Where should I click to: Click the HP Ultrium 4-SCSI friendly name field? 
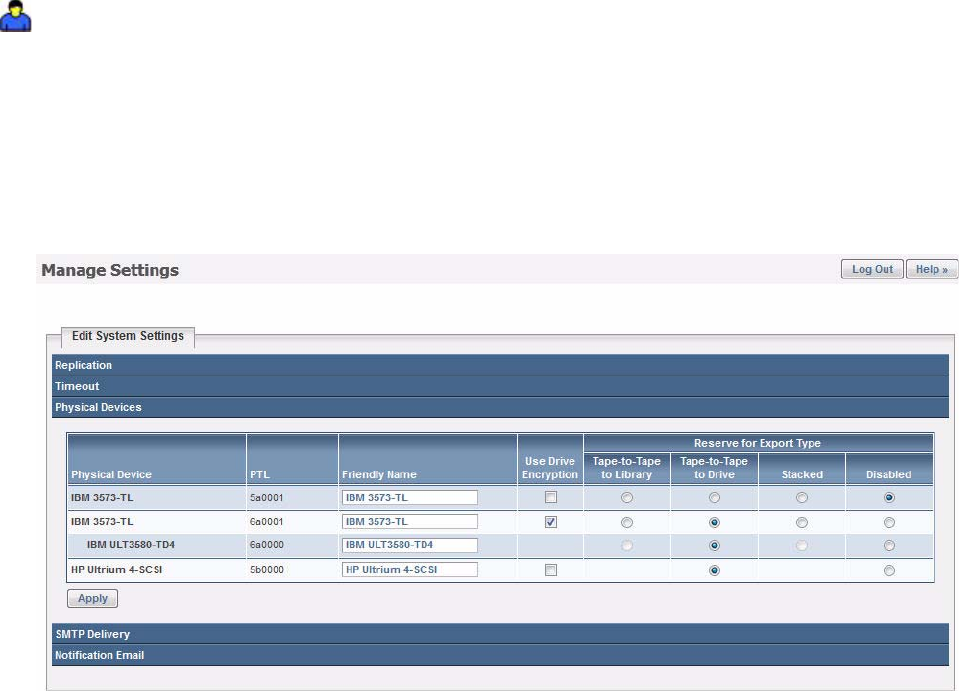click(410, 569)
